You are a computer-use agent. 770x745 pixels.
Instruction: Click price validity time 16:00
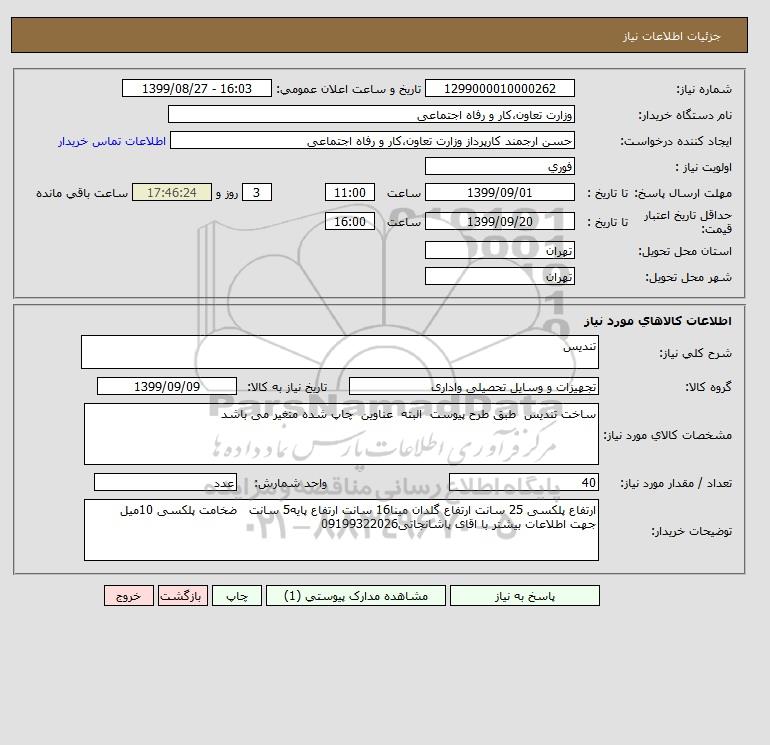click(350, 221)
